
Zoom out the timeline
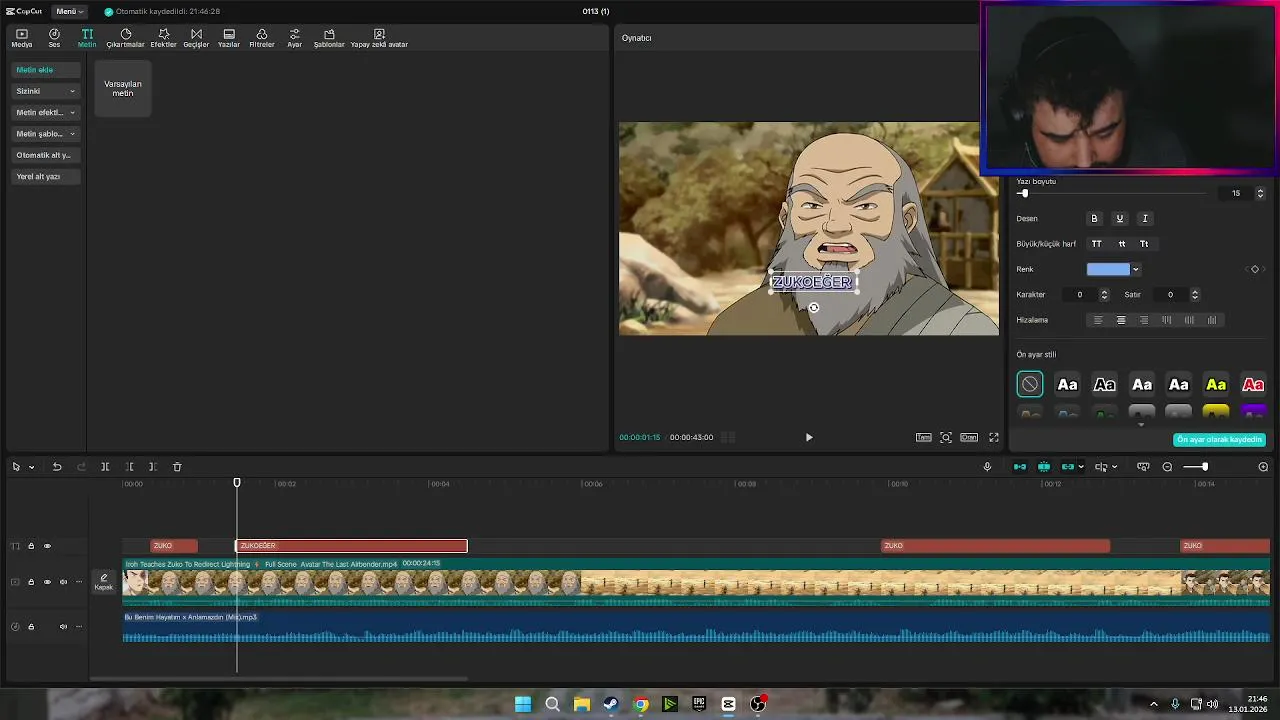(x=1167, y=467)
